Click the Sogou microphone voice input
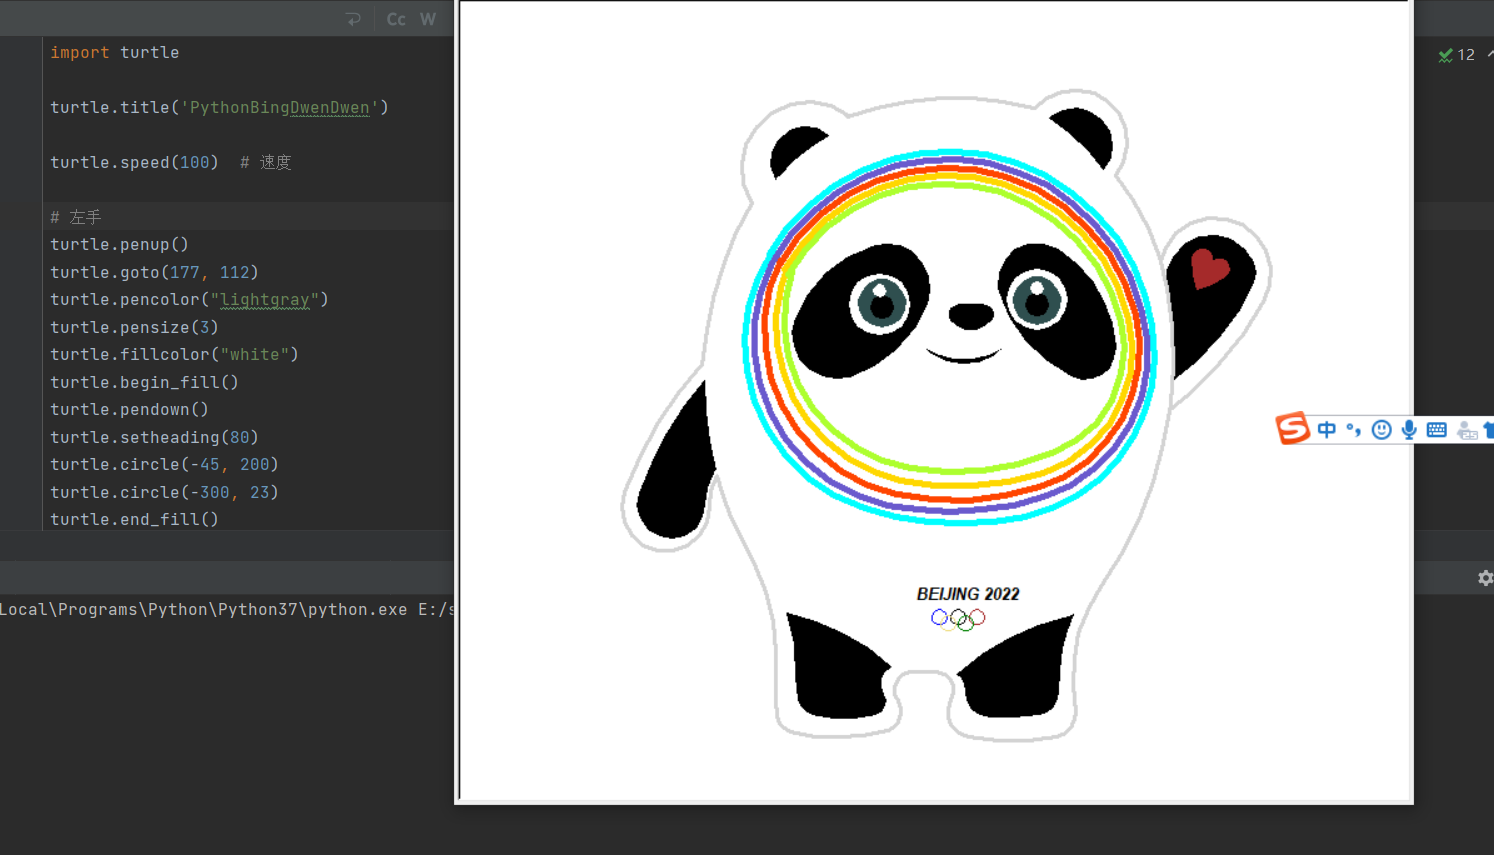The height and width of the screenshot is (855, 1494). [1409, 430]
